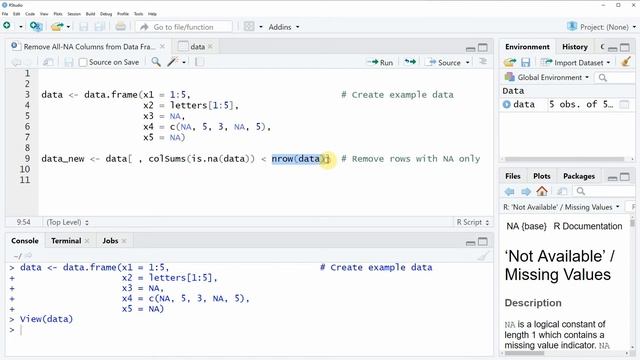Screen dimensions: 640x360
Task: Click the Clear console broom icon
Action: point(483,256)
